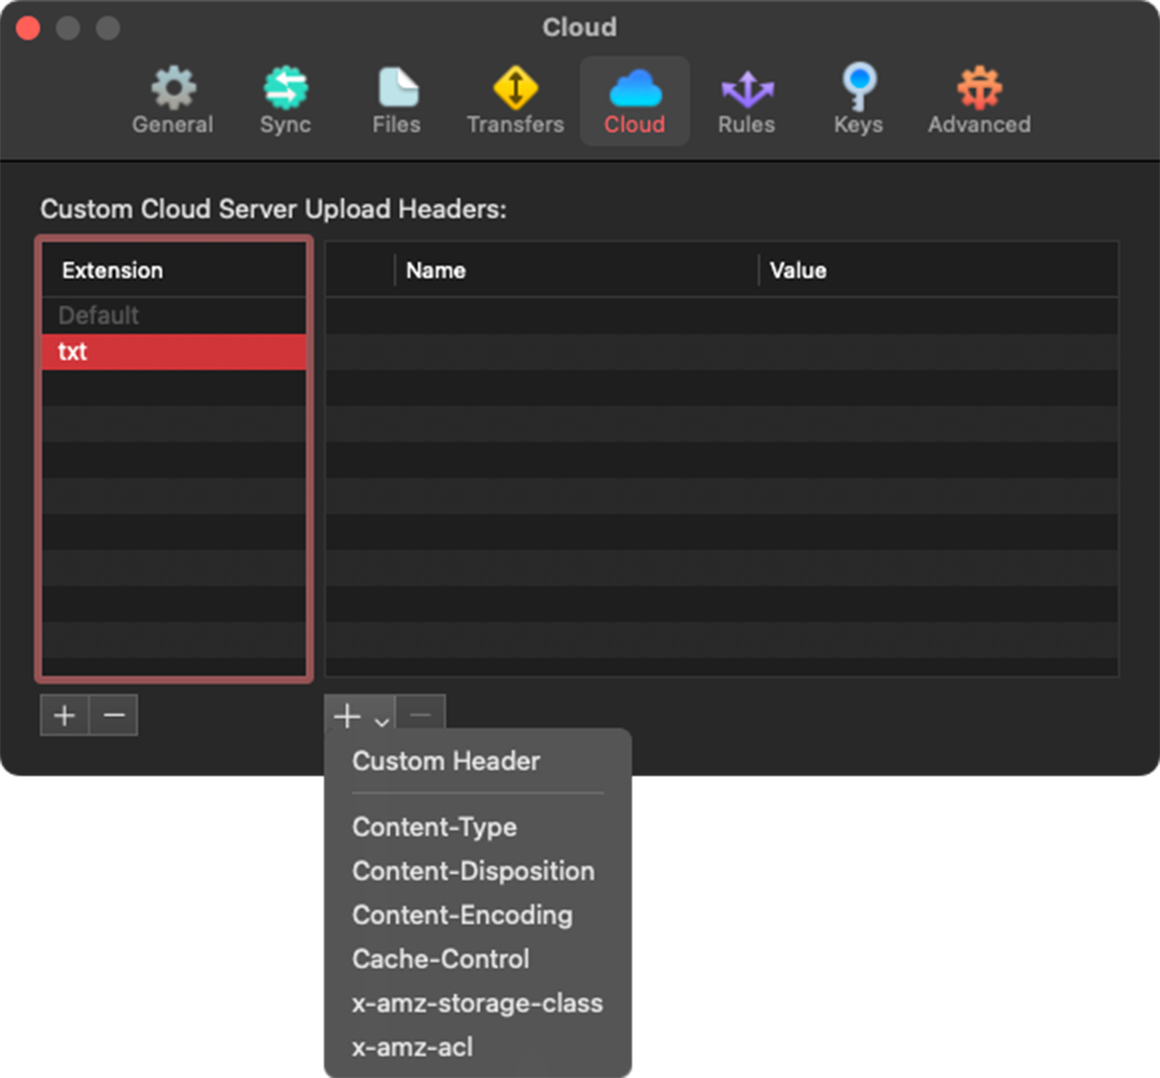Click the Name column header
The image size is (1160, 1078).
(x=577, y=270)
